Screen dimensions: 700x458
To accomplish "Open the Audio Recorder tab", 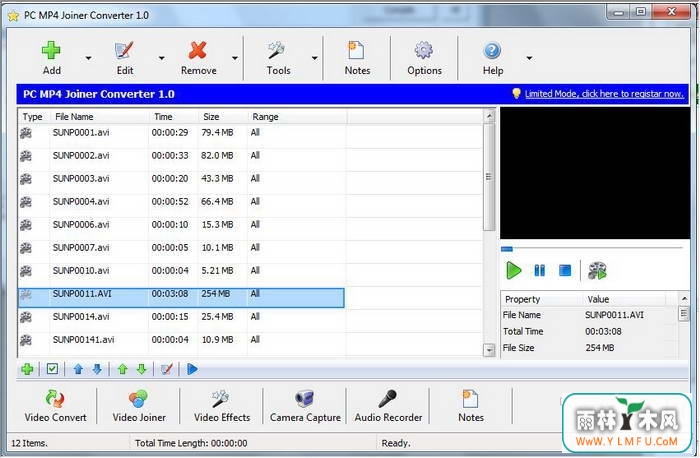I will 388,406.
